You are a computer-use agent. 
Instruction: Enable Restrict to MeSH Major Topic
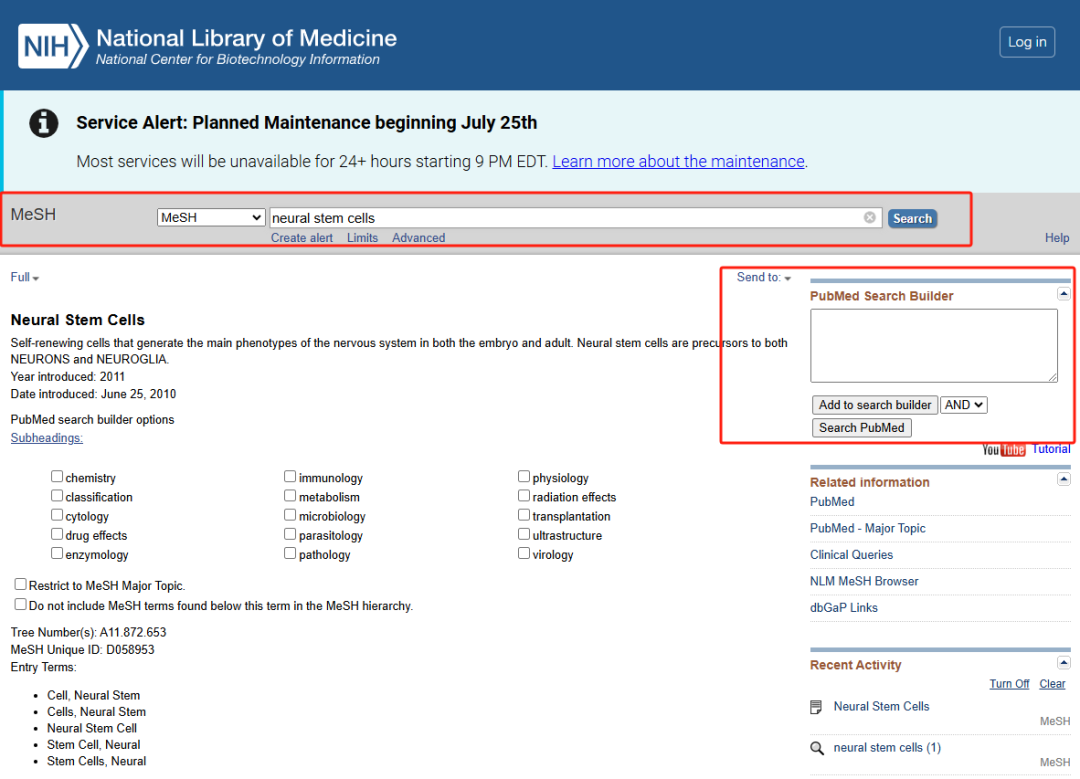tap(21, 585)
